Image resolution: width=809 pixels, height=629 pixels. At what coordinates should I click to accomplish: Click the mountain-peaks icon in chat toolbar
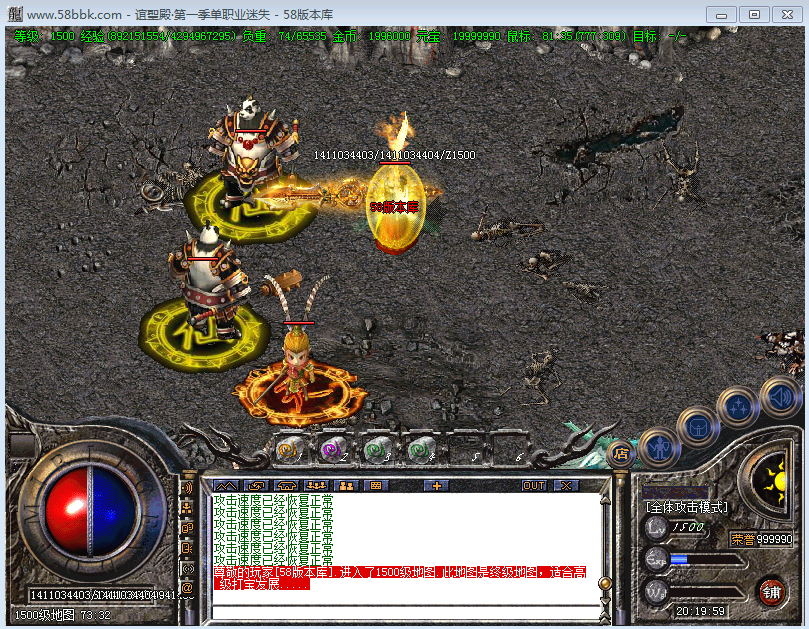[226, 486]
